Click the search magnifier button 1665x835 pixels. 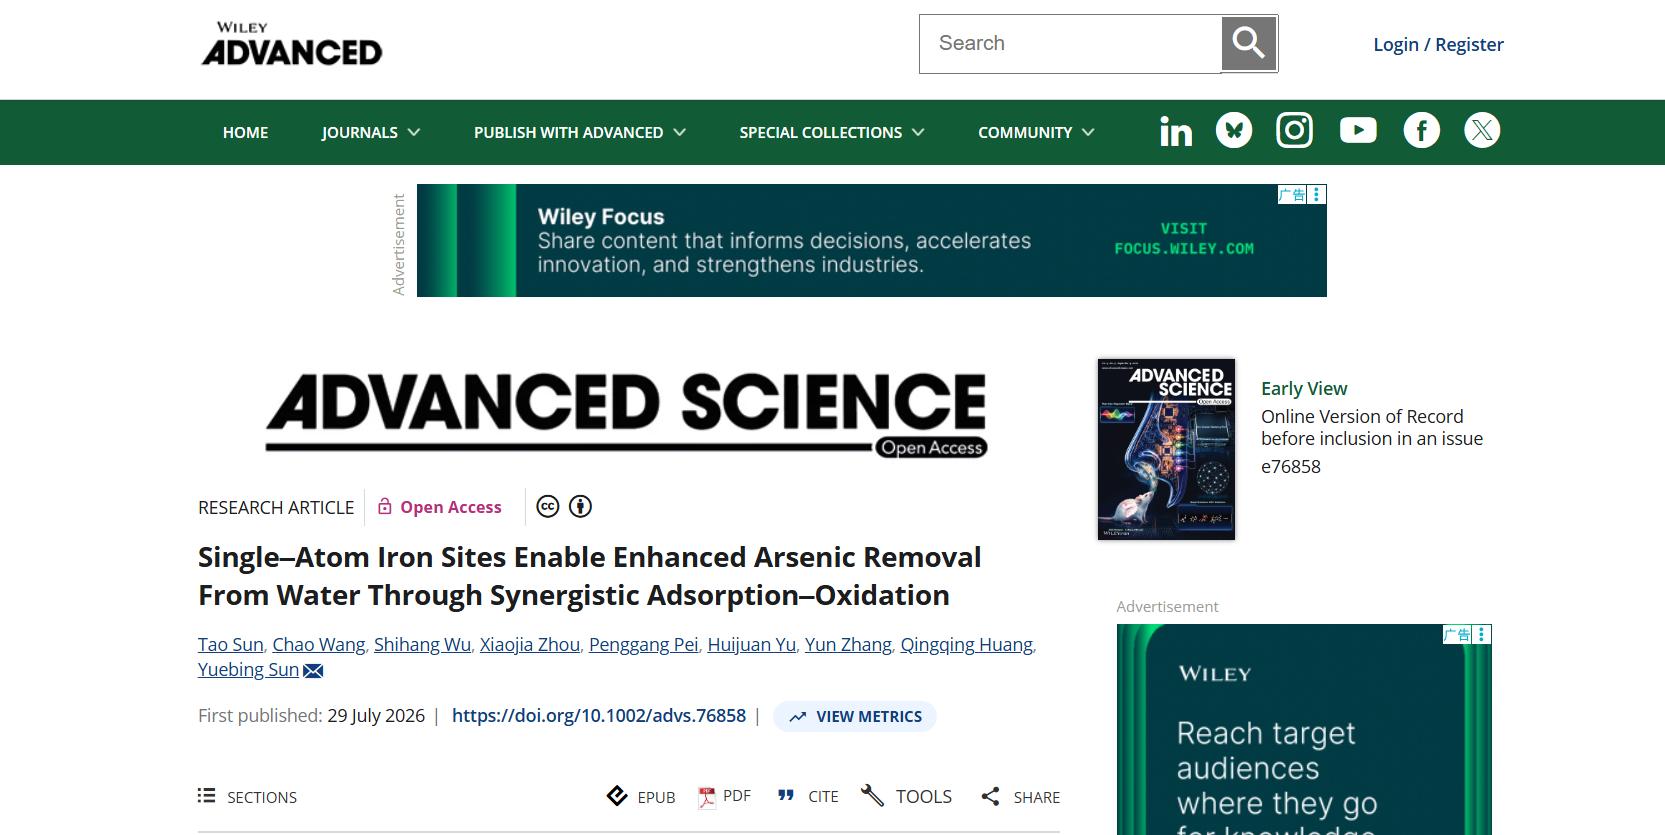[1249, 44]
